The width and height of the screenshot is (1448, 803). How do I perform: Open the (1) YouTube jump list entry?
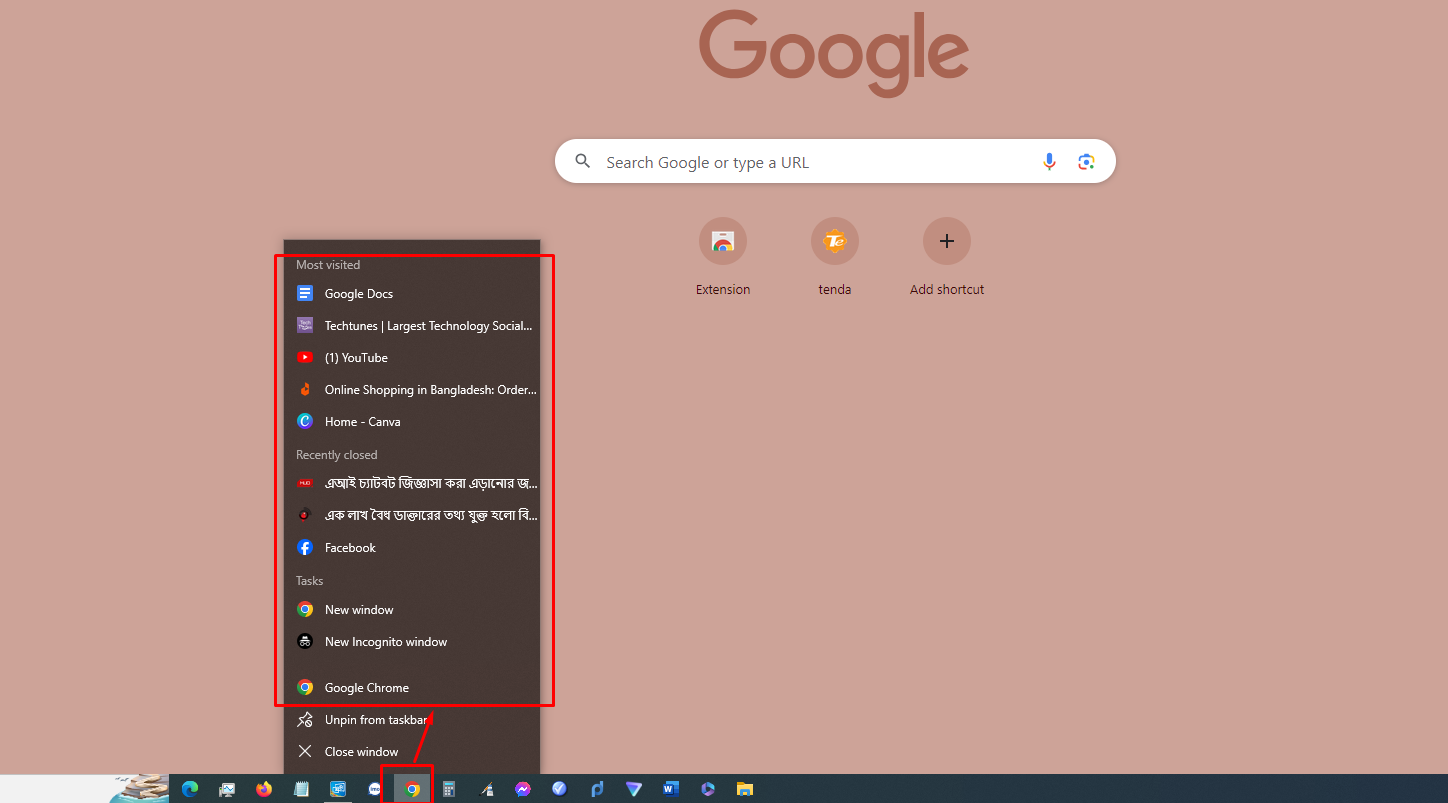412,358
